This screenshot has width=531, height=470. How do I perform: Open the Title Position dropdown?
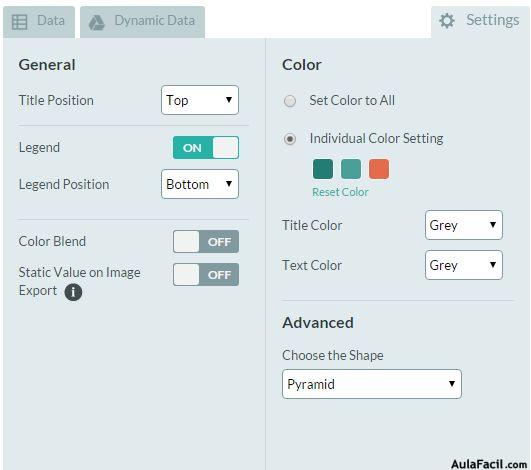coord(200,100)
